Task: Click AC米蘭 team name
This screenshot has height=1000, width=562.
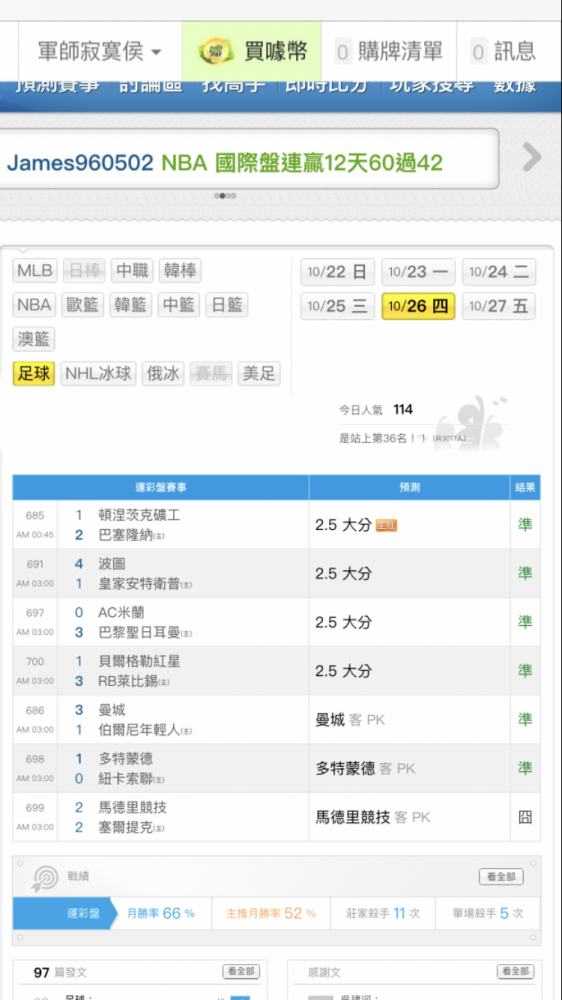Action: coord(121,613)
